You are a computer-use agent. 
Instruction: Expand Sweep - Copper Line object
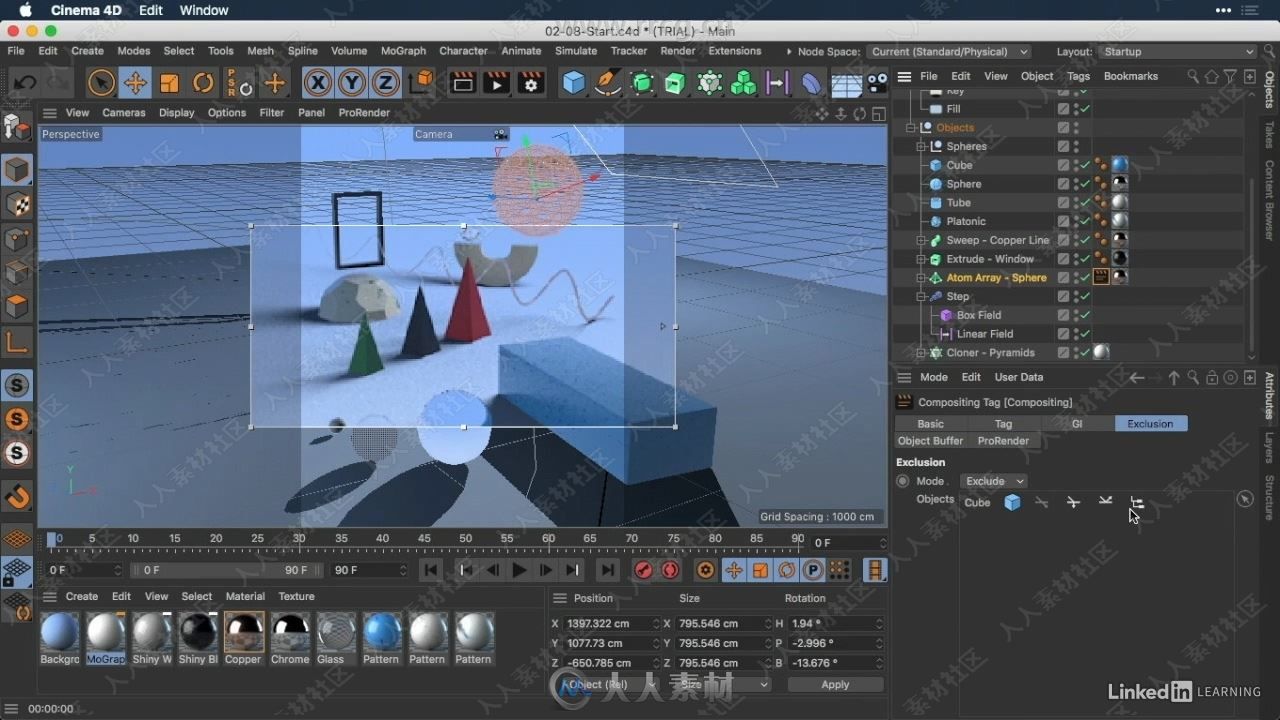click(921, 240)
